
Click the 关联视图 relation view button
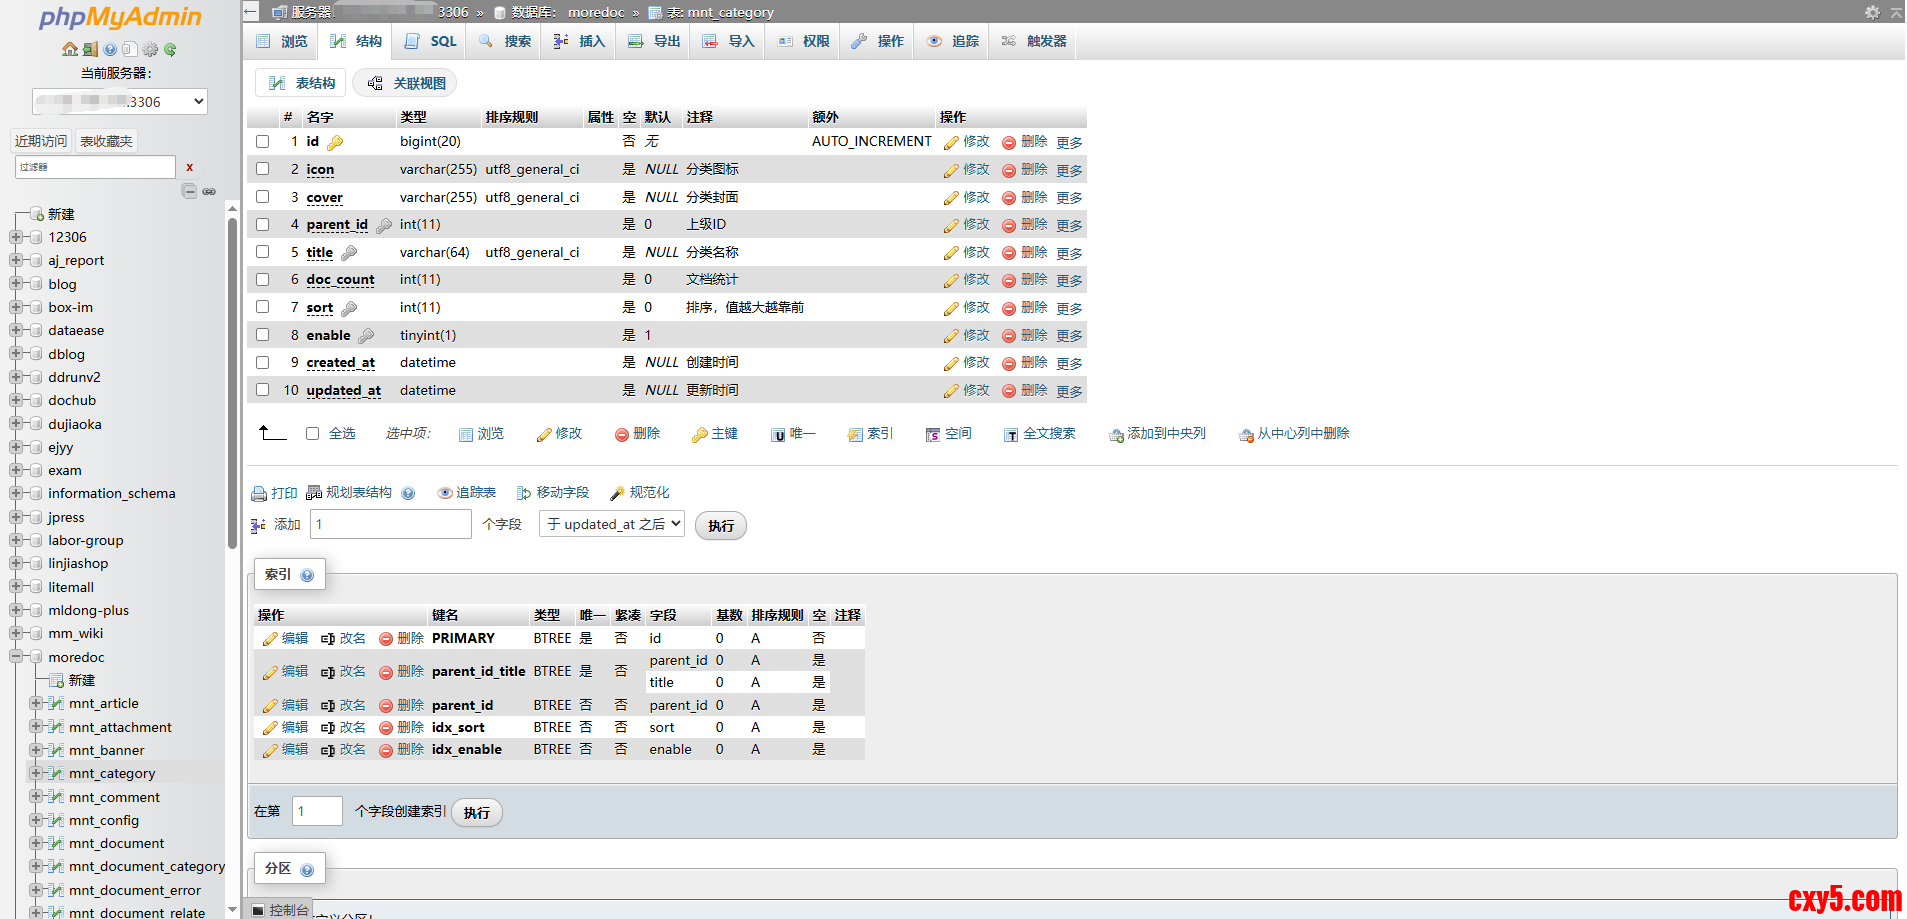click(405, 83)
